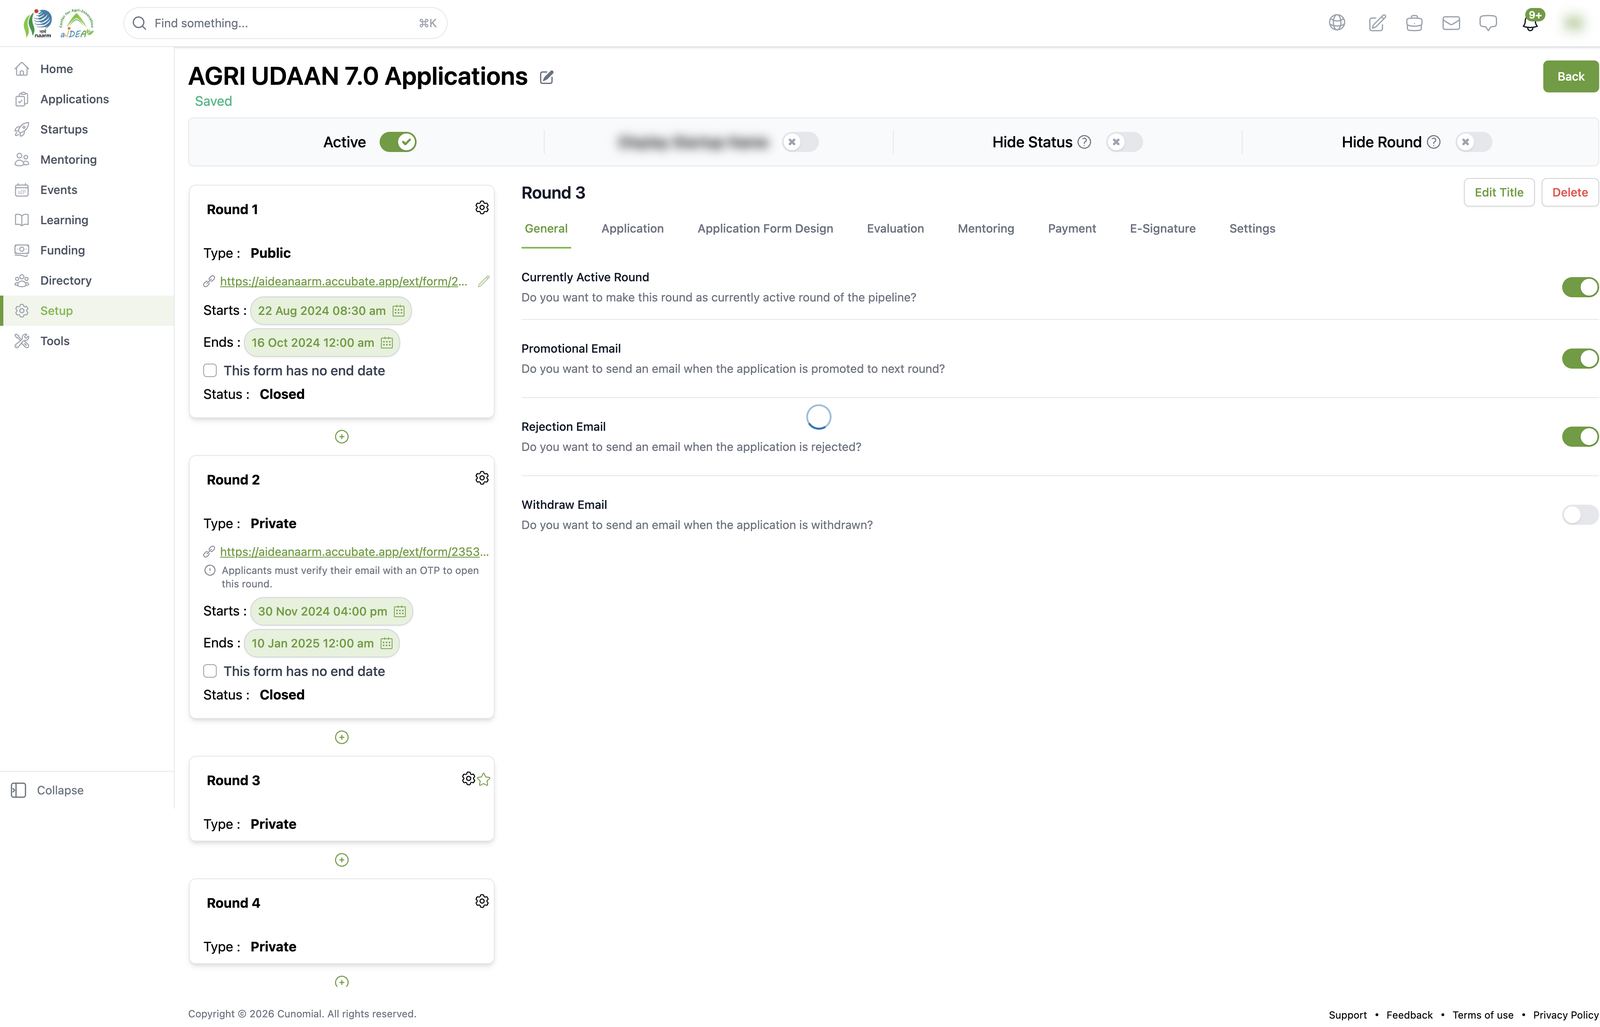Click the user avatar in header
The image size is (1600, 1027).
[1574, 23]
